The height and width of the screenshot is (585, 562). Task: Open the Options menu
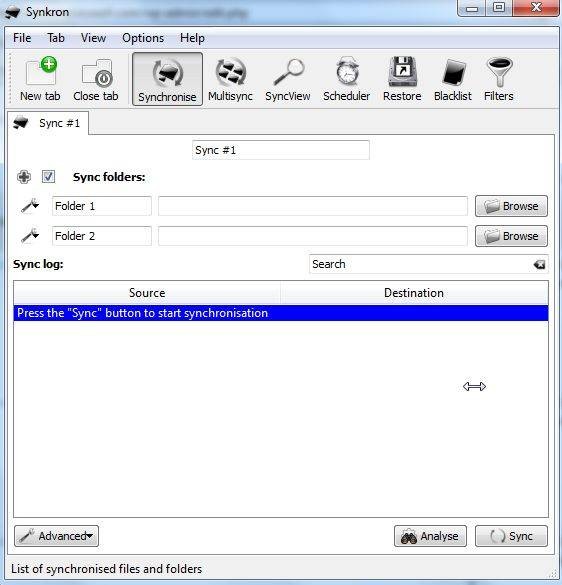[143, 38]
